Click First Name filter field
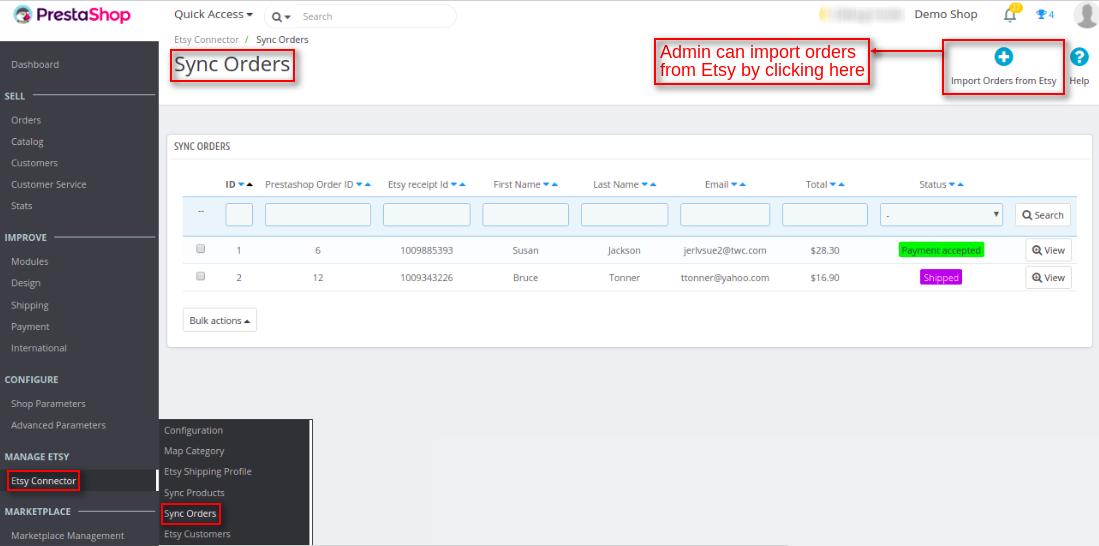1099x546 pixels. 526,215
